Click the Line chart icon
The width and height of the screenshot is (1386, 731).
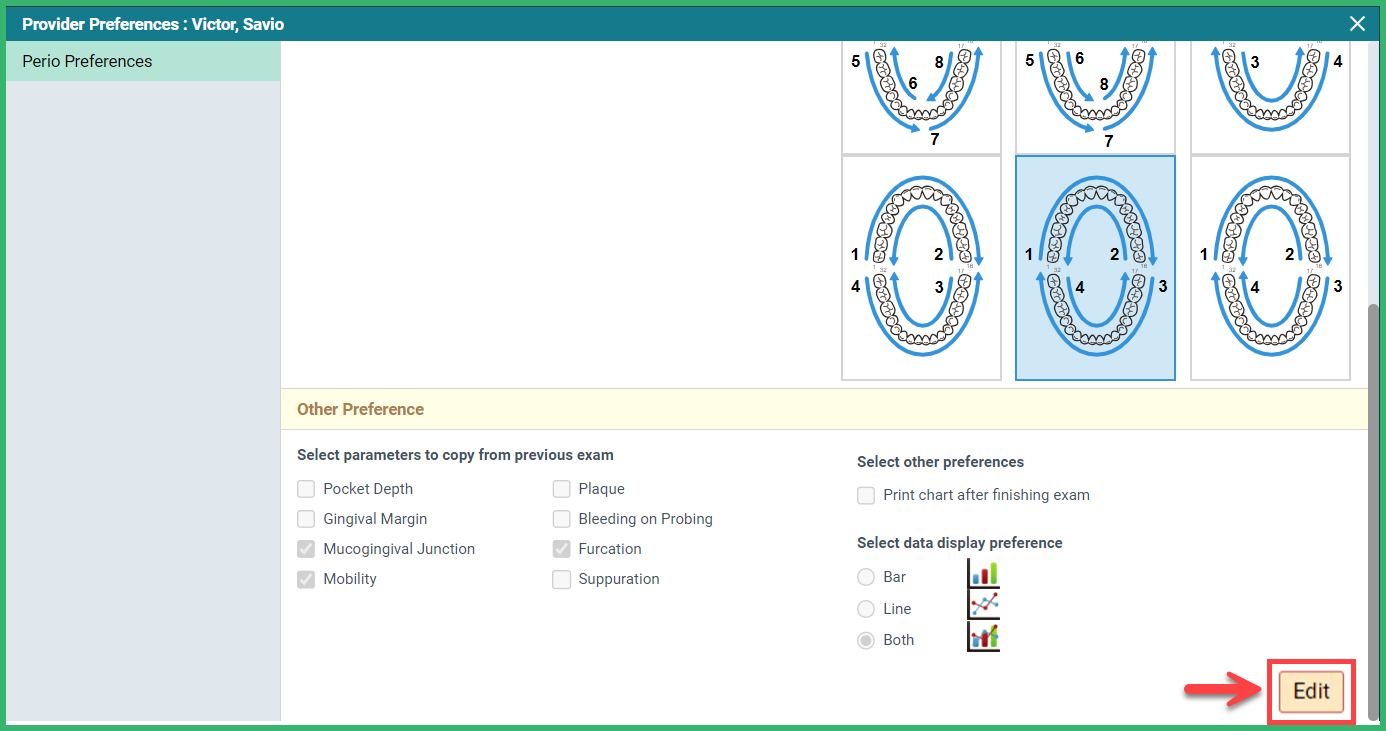coord(984,605)
